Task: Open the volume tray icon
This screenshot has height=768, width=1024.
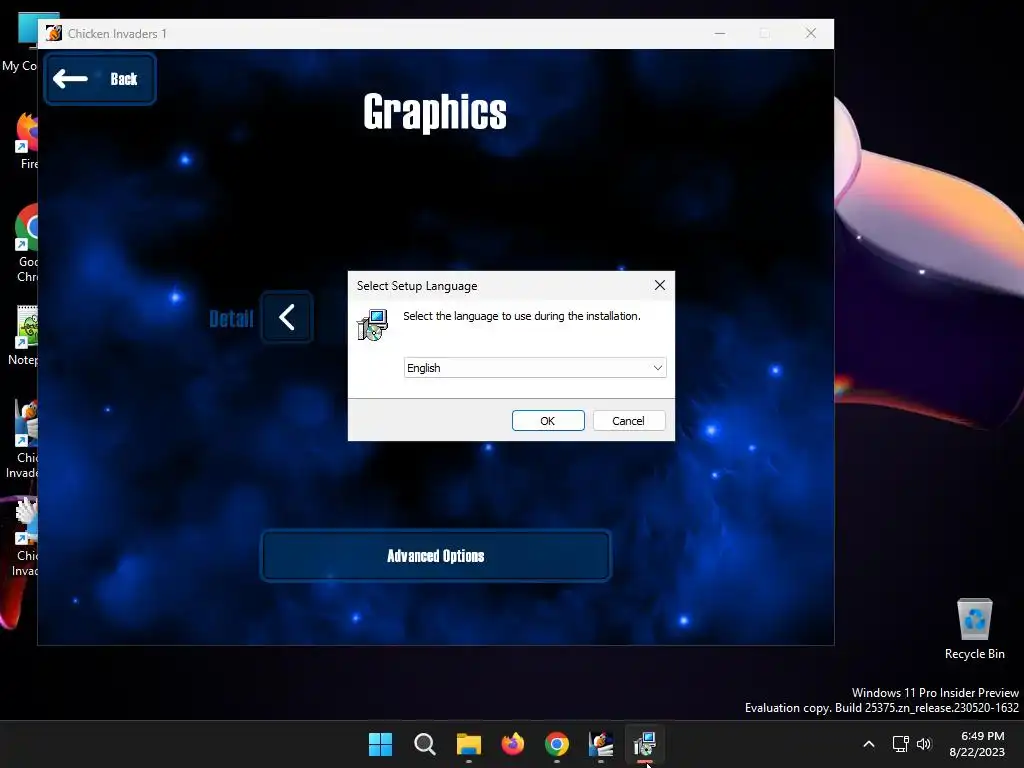Action: [x=924, y=744]
